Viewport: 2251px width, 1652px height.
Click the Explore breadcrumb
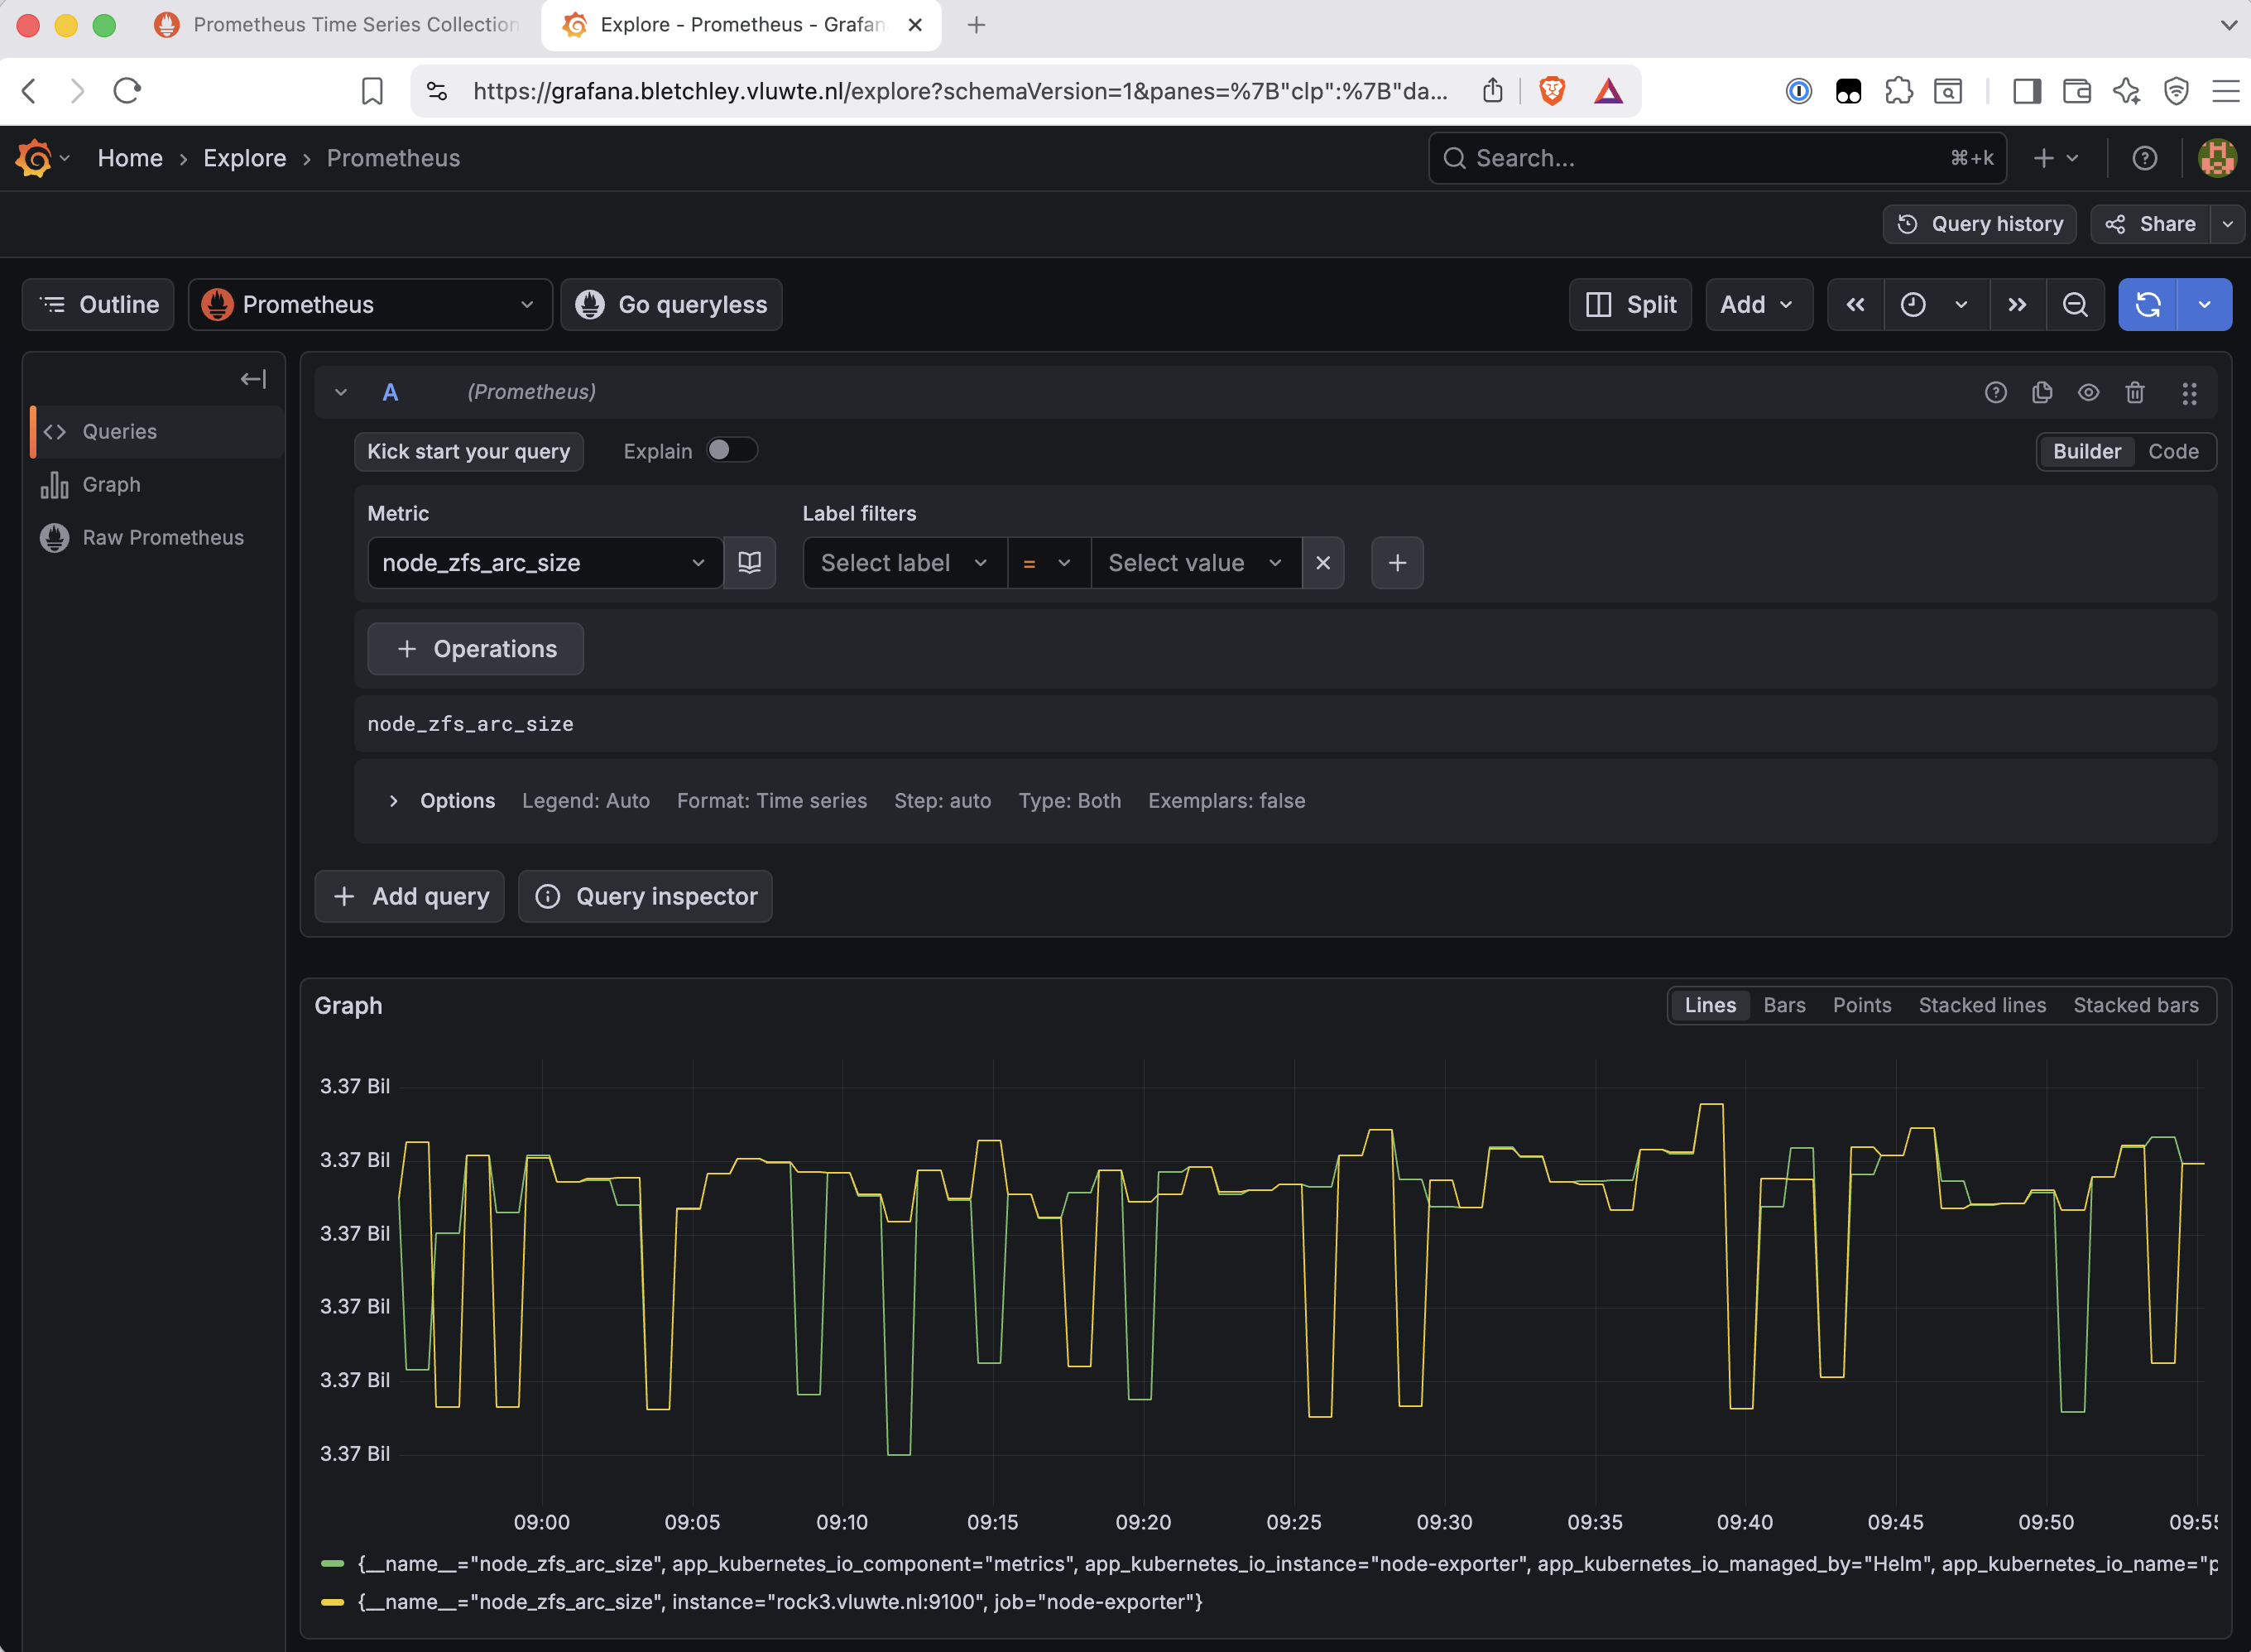click(x=245, y=158)
